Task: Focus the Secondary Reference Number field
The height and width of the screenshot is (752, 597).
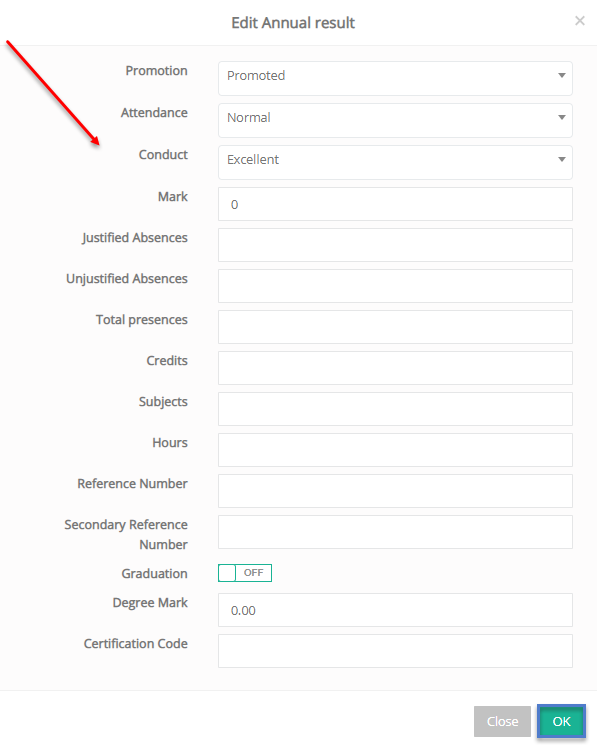Action: click(x=395, y=532)
